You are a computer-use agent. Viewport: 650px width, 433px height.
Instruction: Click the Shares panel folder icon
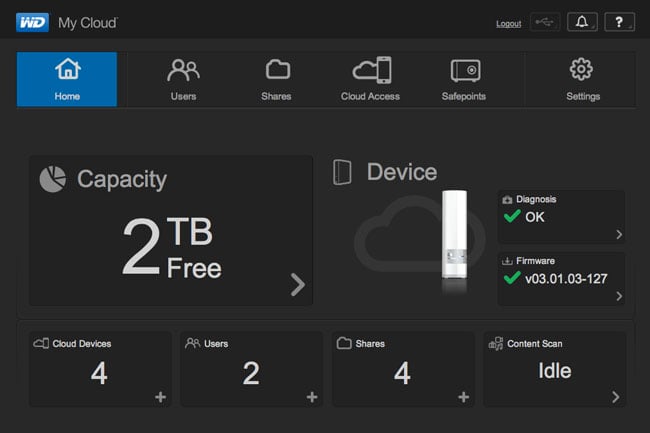[x=344, y=343]
